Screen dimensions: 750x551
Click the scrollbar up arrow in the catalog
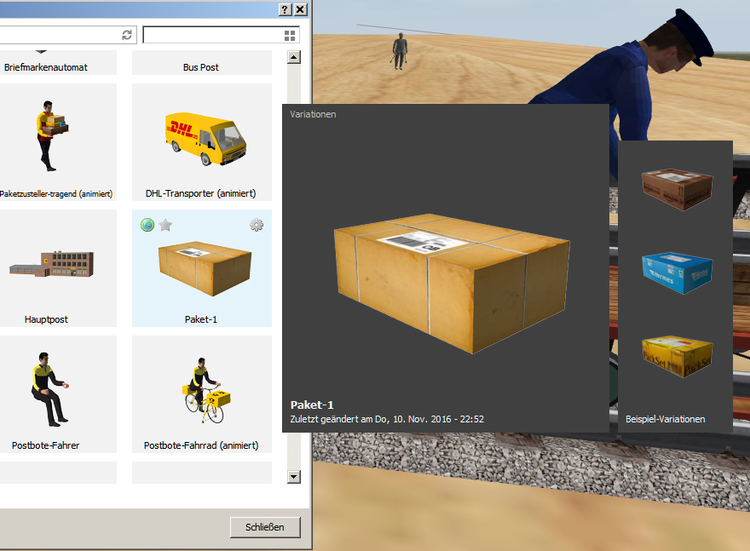pos(294,57)
